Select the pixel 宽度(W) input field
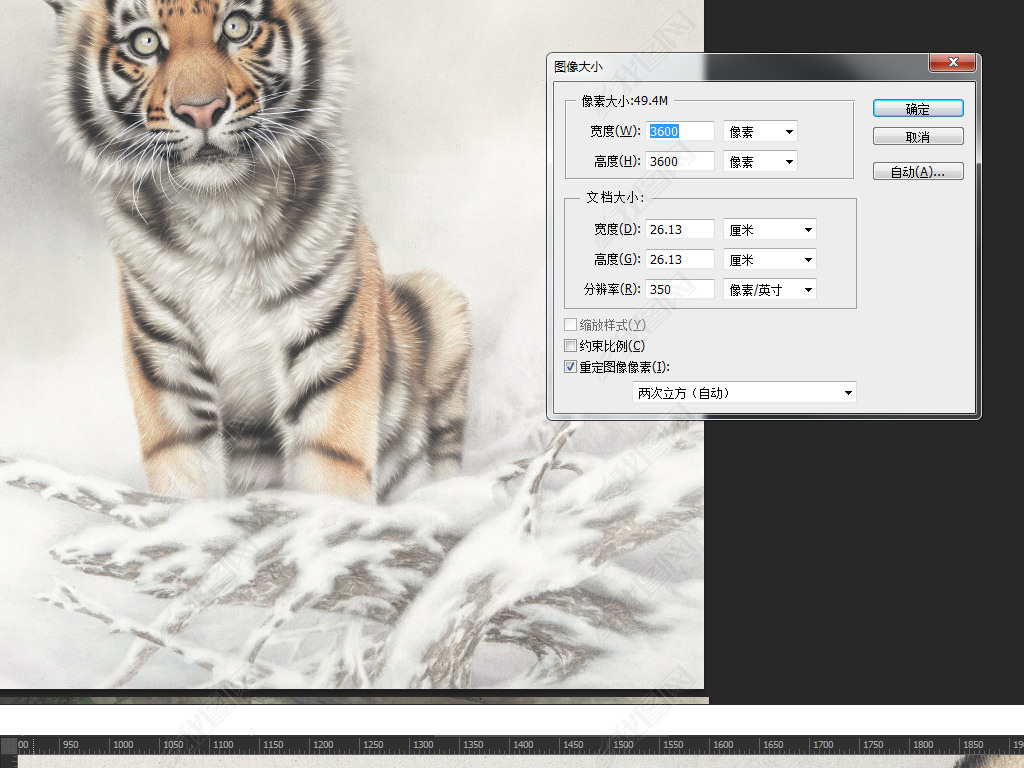The height and width of the screenshot is (768, 1024). point(680,131)
